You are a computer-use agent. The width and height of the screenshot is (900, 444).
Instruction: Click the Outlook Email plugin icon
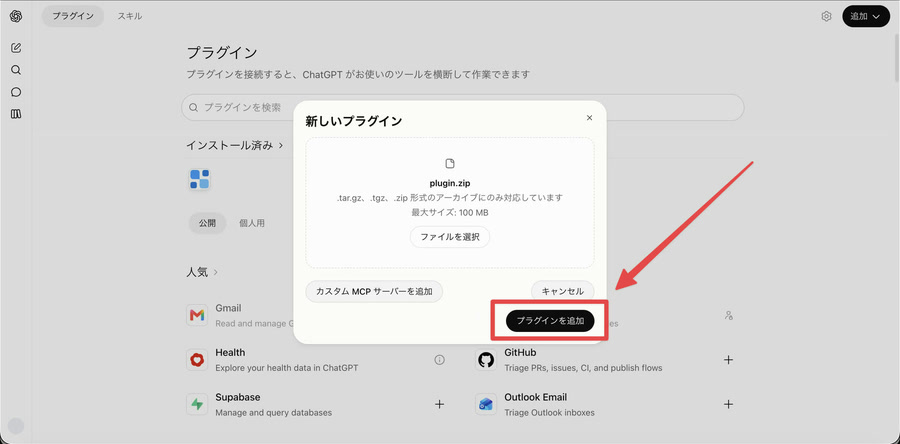tap(486, 404)
